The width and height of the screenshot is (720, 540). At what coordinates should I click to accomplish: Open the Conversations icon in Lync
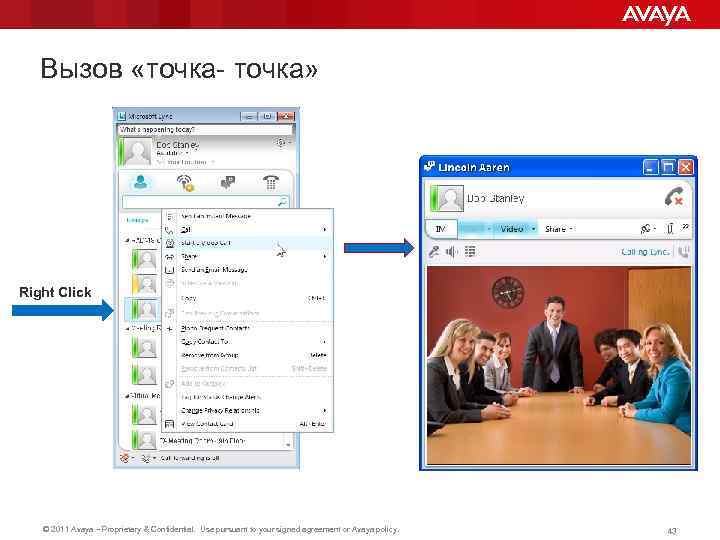(x=228, y=183)
